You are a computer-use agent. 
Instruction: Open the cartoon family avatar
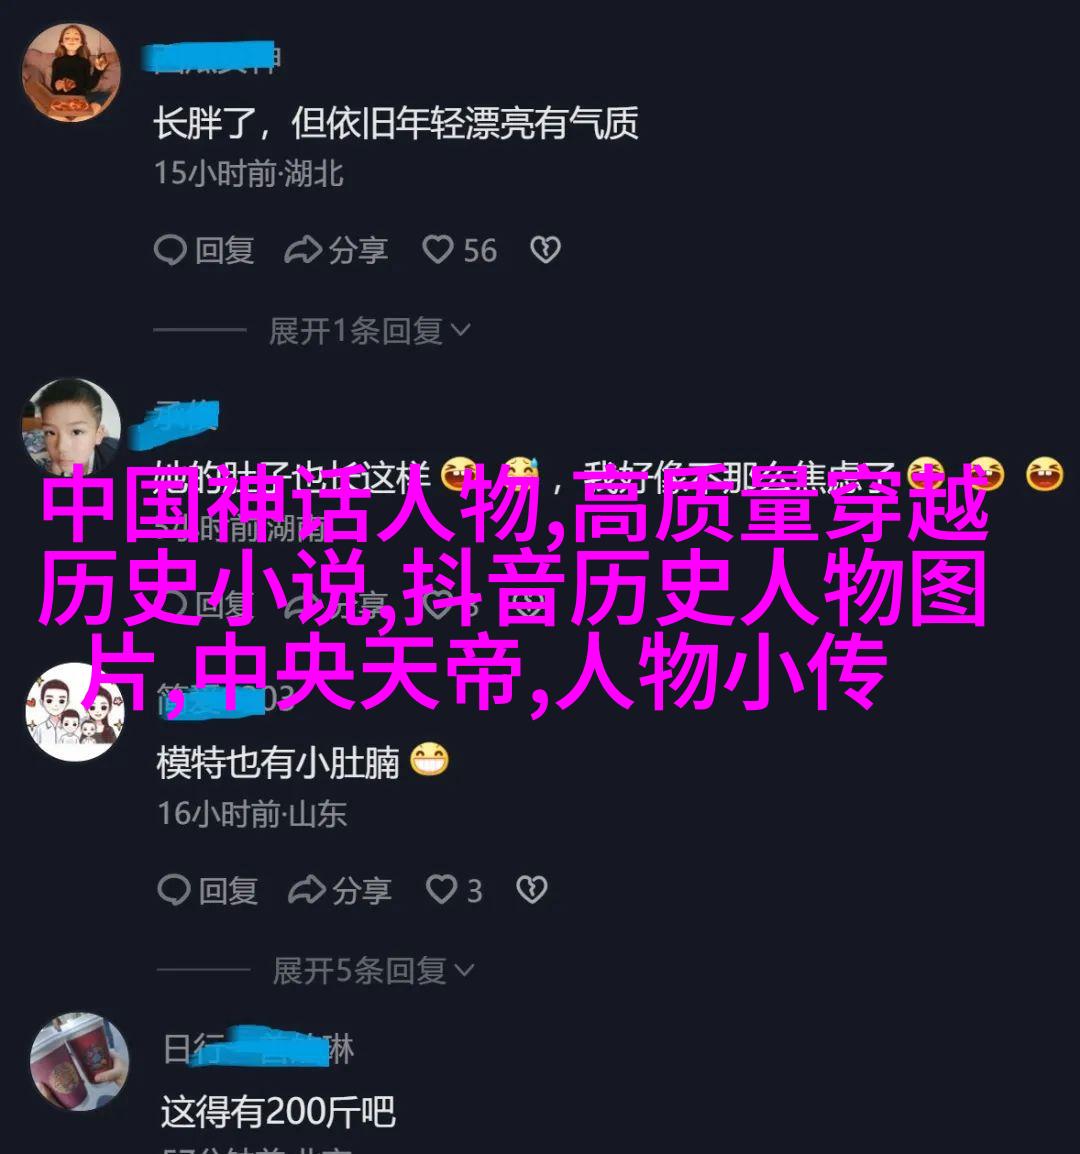(x=74, y=712)
